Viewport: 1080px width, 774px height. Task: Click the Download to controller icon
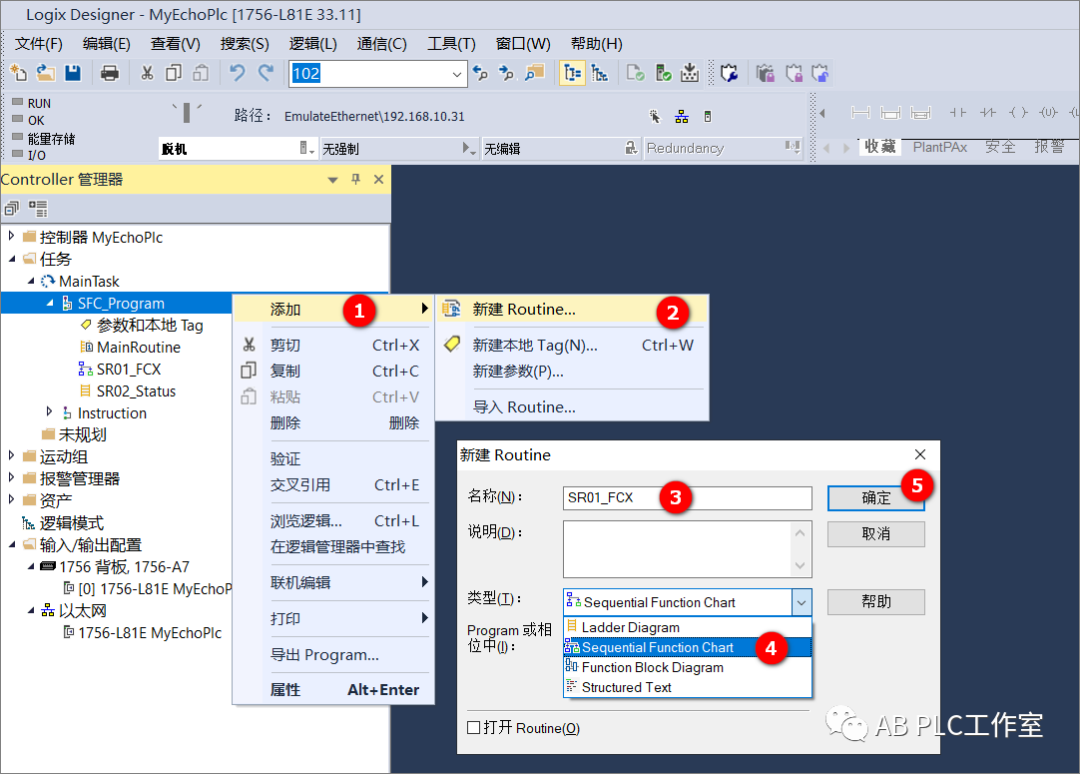click(691, 73)
